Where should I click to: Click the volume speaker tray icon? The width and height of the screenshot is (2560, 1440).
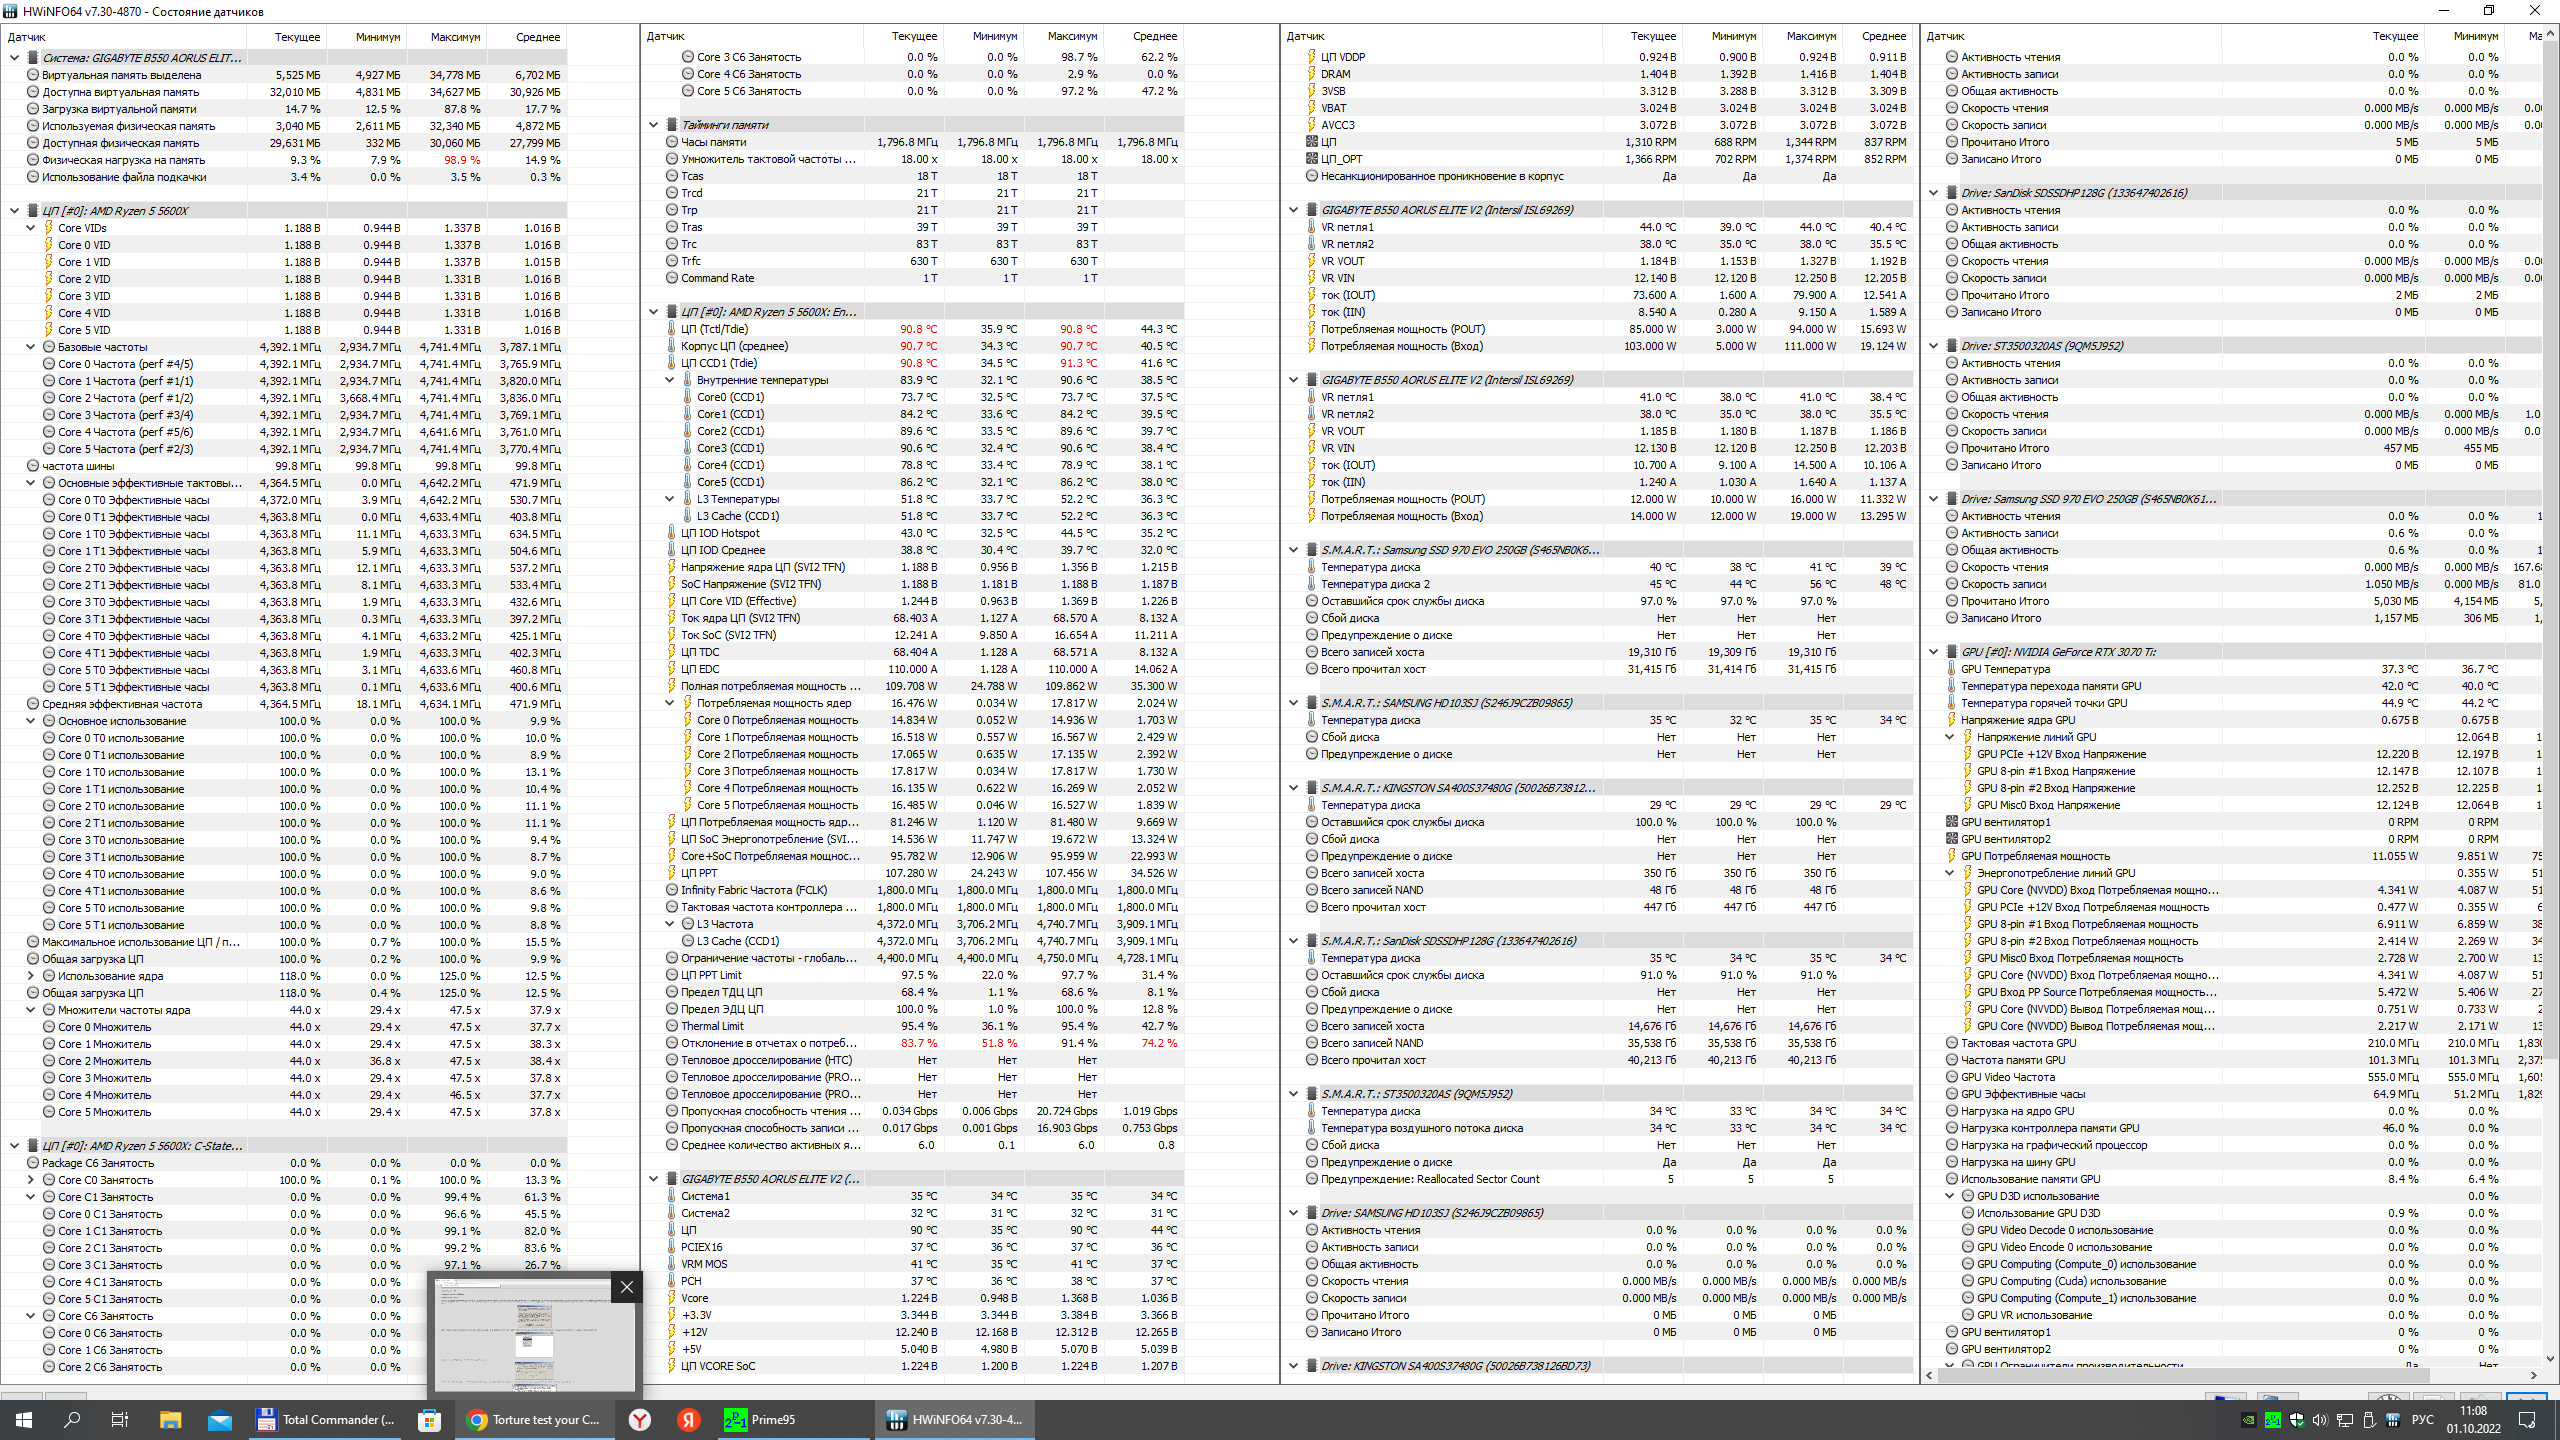tap(2320, 1420)
